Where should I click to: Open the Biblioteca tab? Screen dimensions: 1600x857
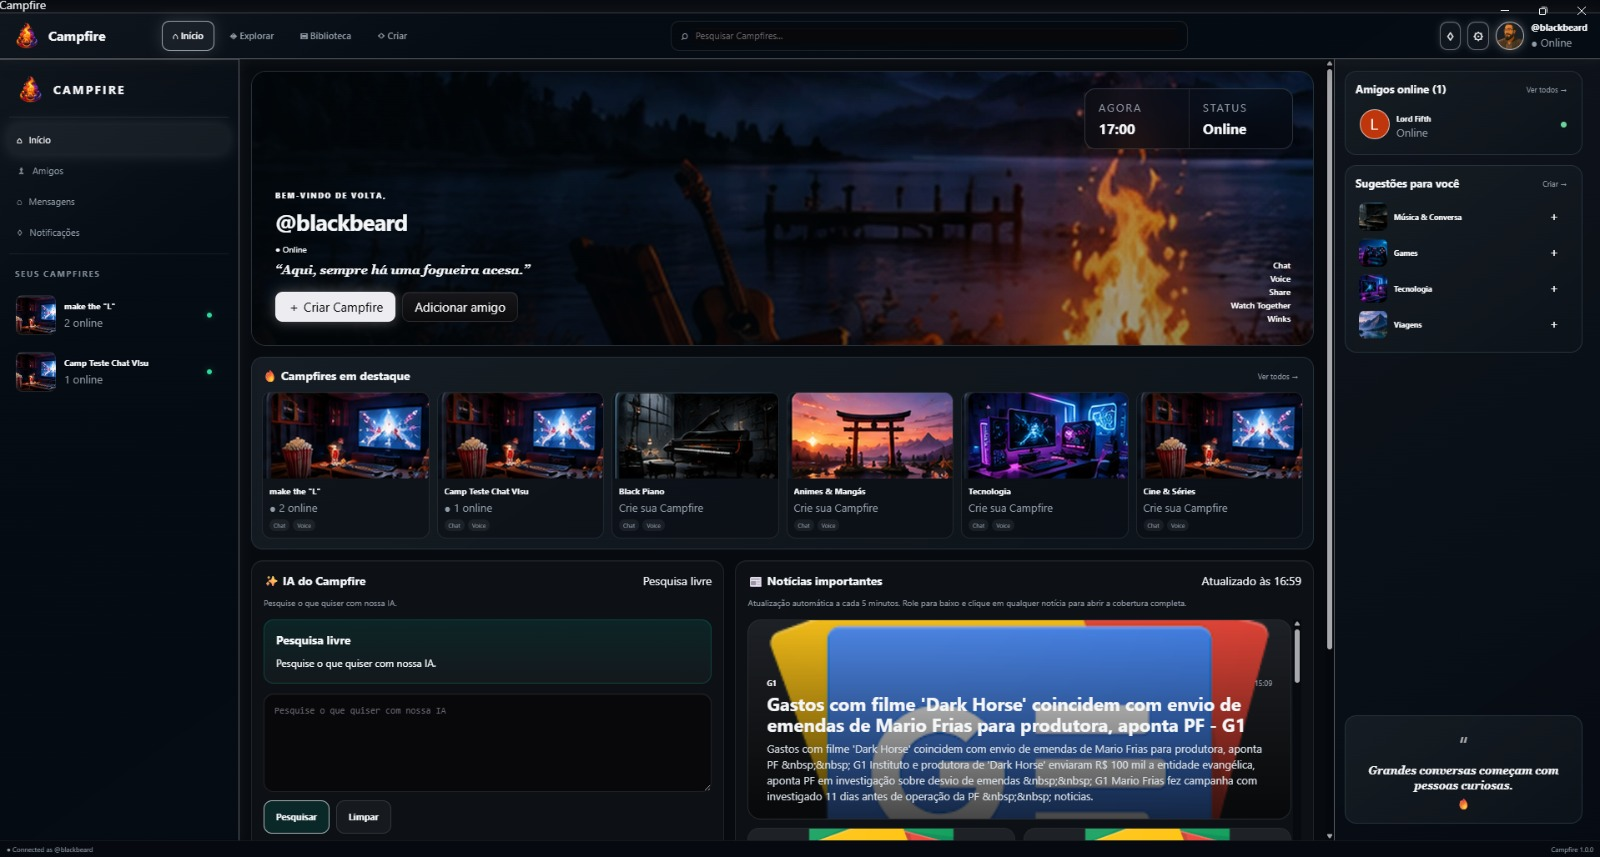[x=326, y=36]
